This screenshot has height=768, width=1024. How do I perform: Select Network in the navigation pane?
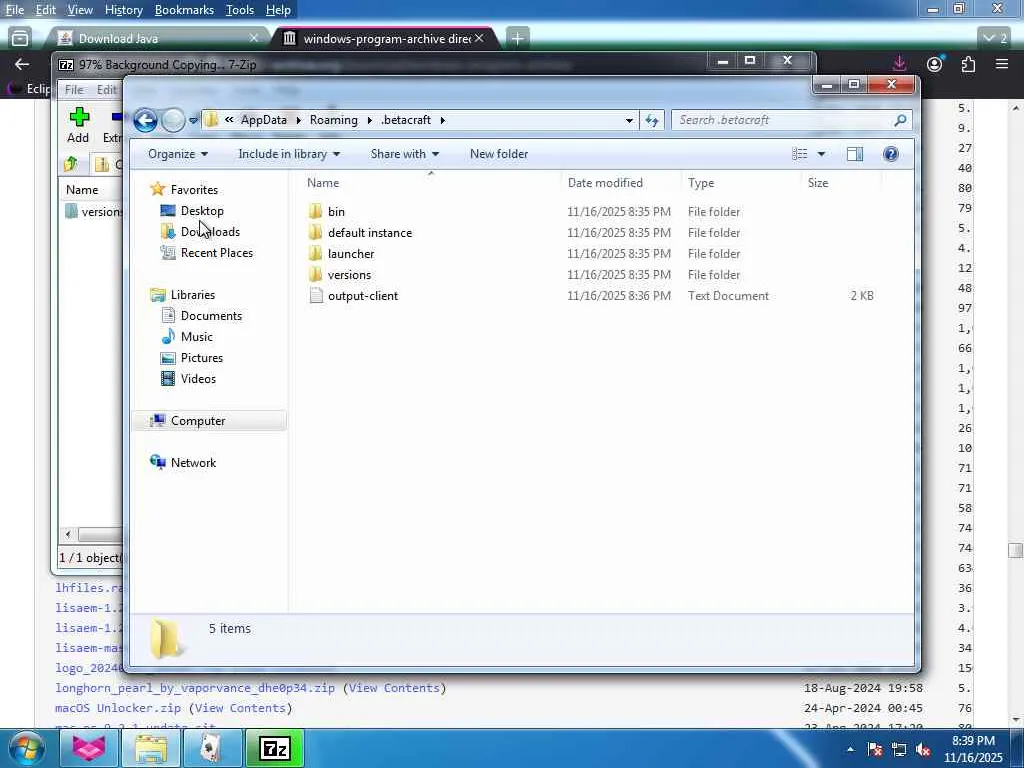click(x=193, y=463)
